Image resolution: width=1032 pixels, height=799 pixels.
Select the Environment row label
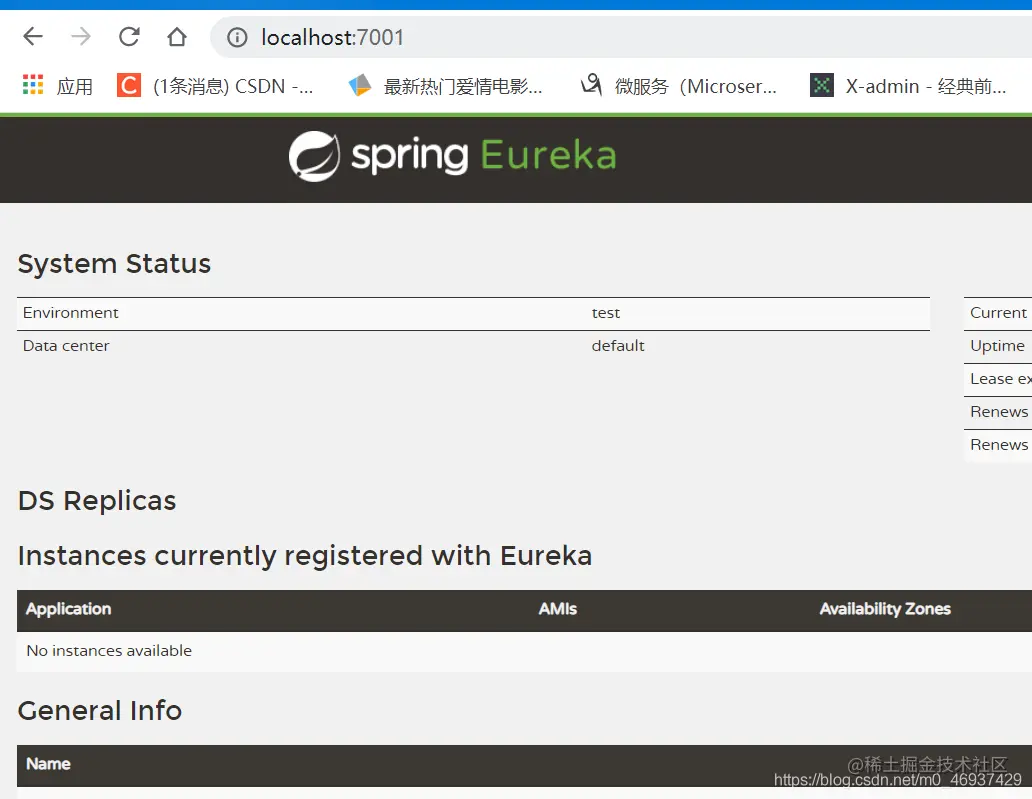point(70,313)
